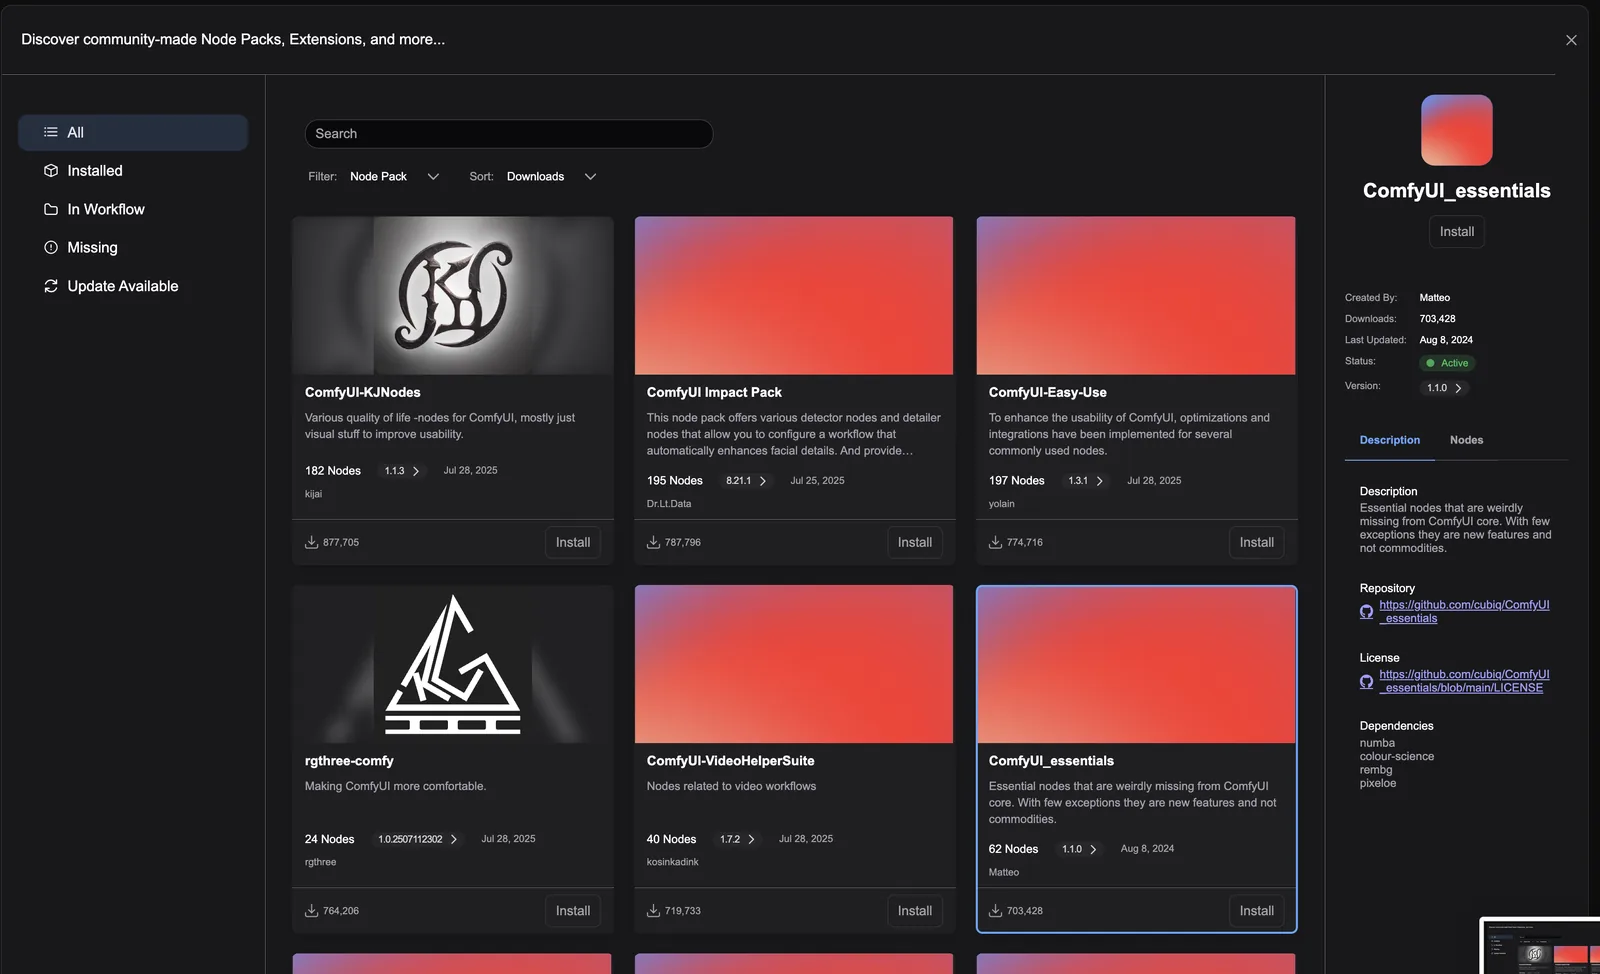Select Update Available in the sidebar

coord(133,286)
